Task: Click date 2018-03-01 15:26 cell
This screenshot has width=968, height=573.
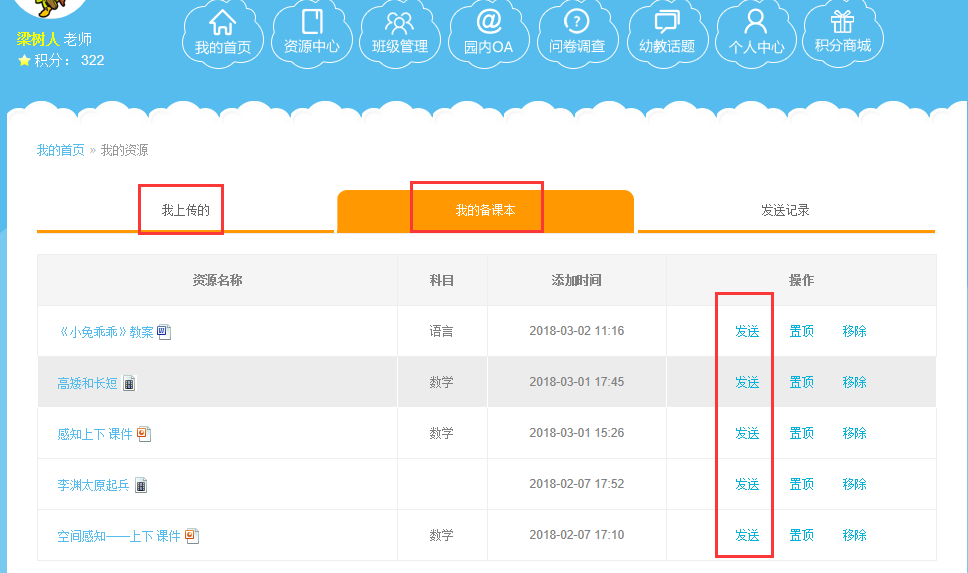Action: (x=577, y=433)
